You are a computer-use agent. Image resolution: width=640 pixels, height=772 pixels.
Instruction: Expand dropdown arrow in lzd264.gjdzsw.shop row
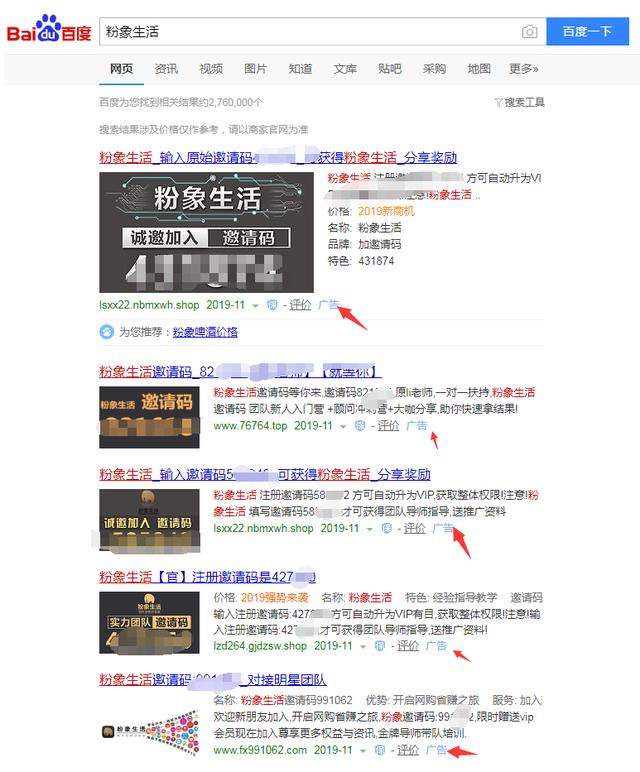click(x=363, y=647)
